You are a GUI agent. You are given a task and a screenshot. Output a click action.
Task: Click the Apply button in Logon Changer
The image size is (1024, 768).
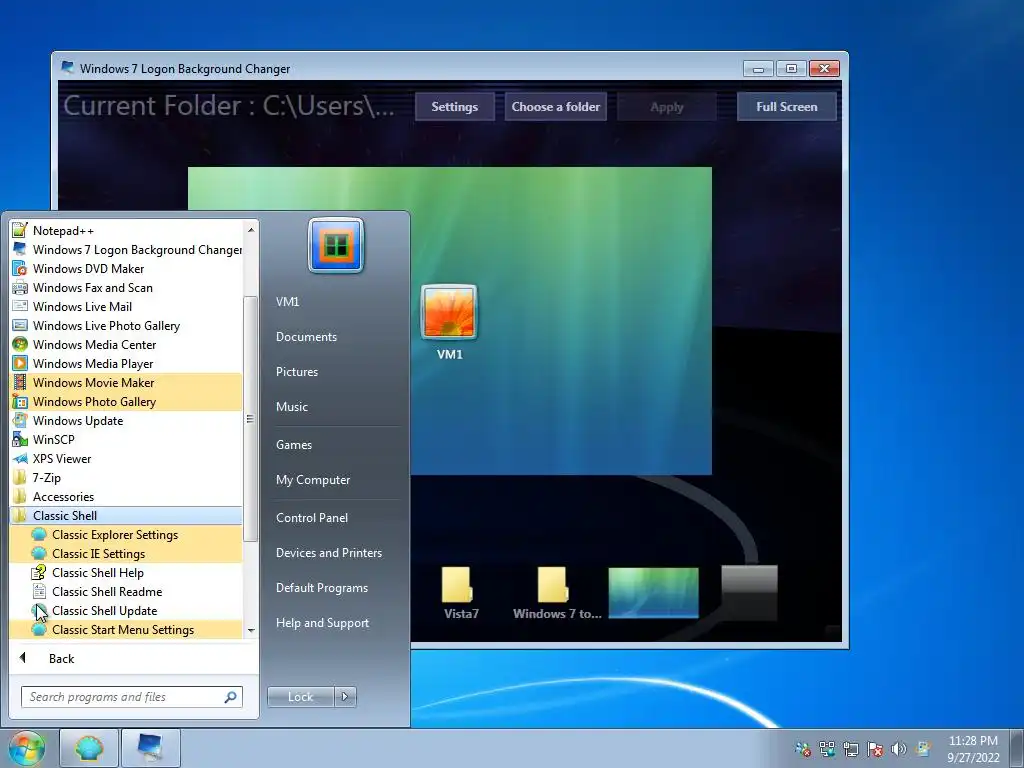pos(667,106)
